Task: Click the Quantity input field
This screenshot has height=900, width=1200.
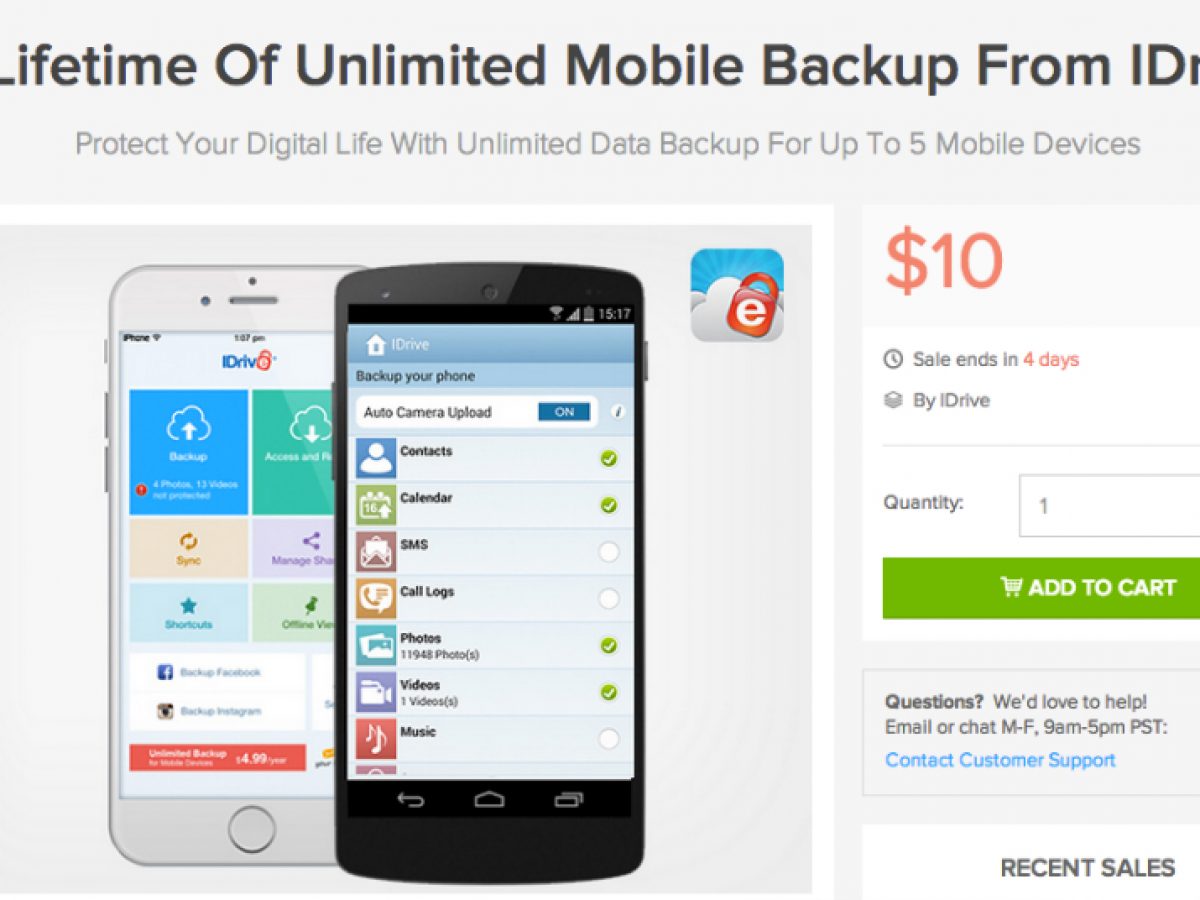Action: (1109, 506)
